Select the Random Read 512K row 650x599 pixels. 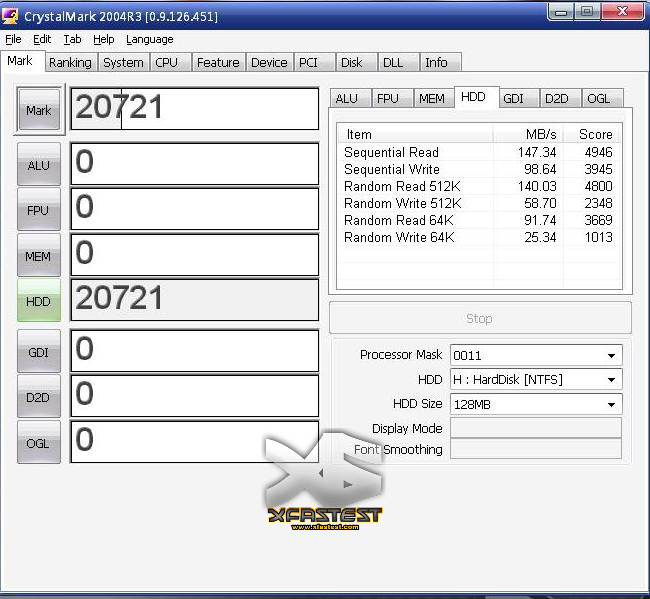479,186
